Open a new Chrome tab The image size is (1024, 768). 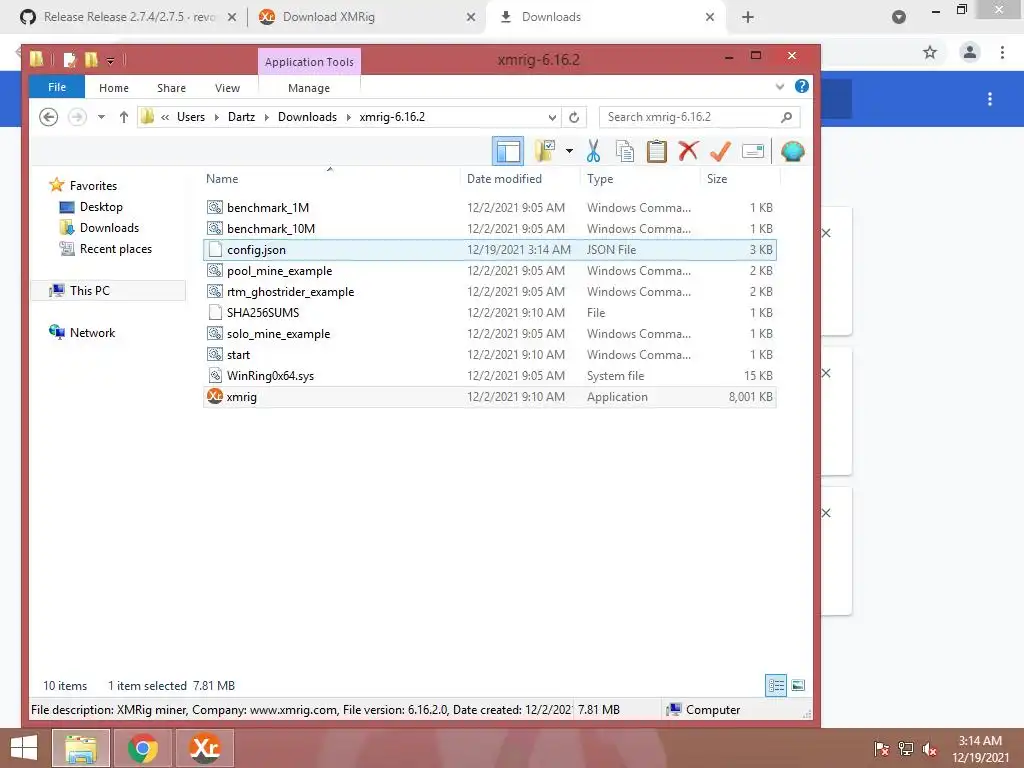[x=748, y=17]
